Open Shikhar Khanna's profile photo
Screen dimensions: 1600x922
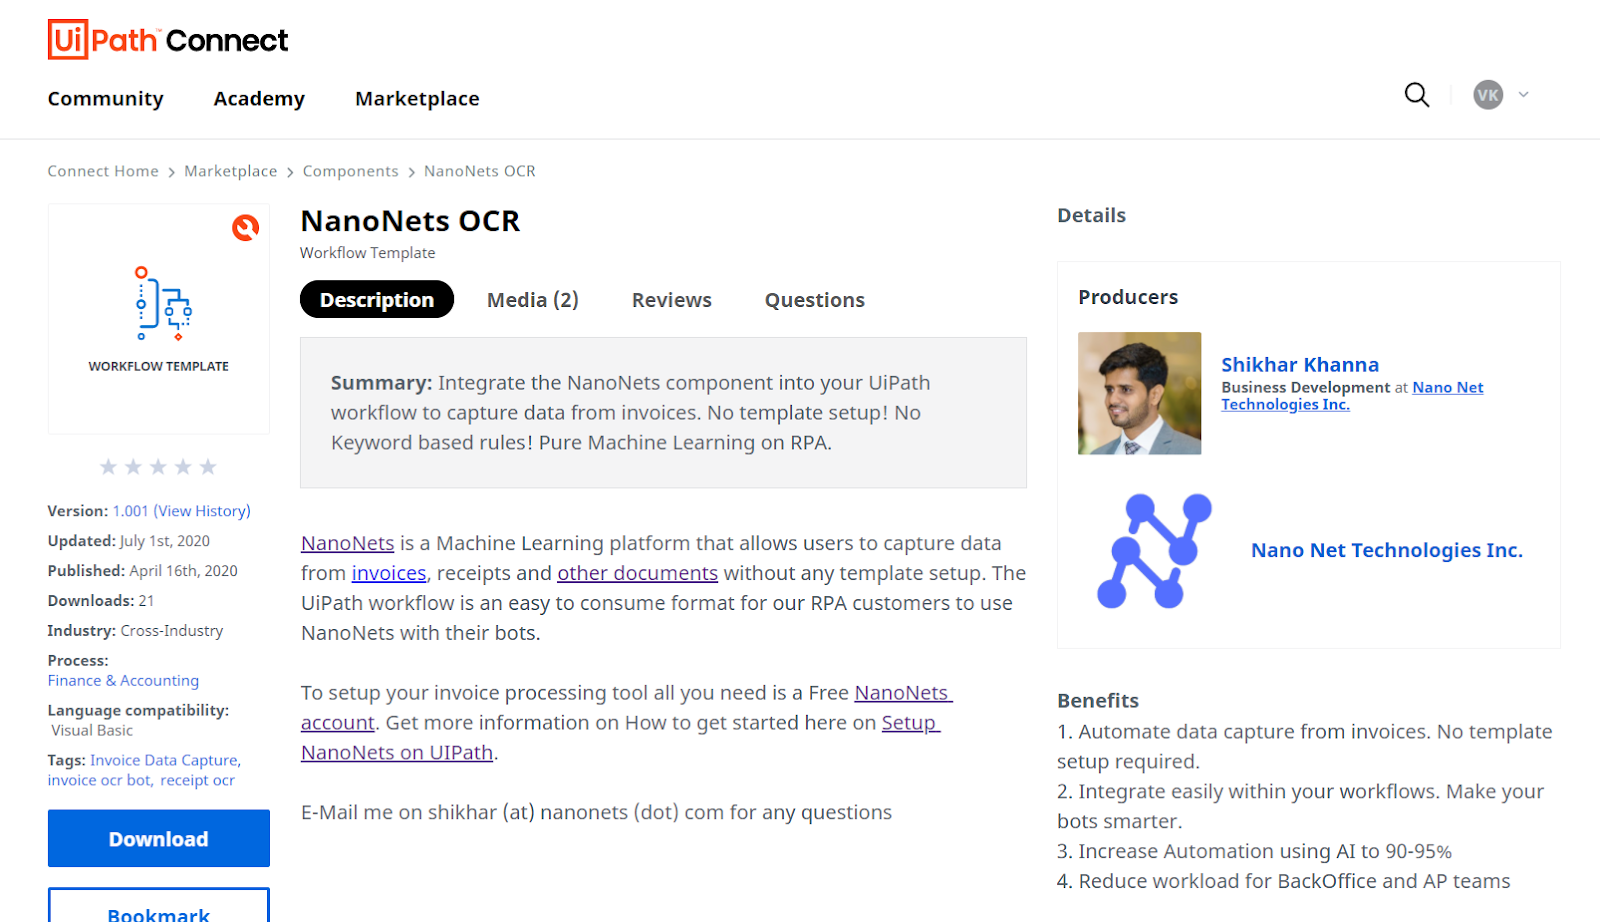point(1139,393)
